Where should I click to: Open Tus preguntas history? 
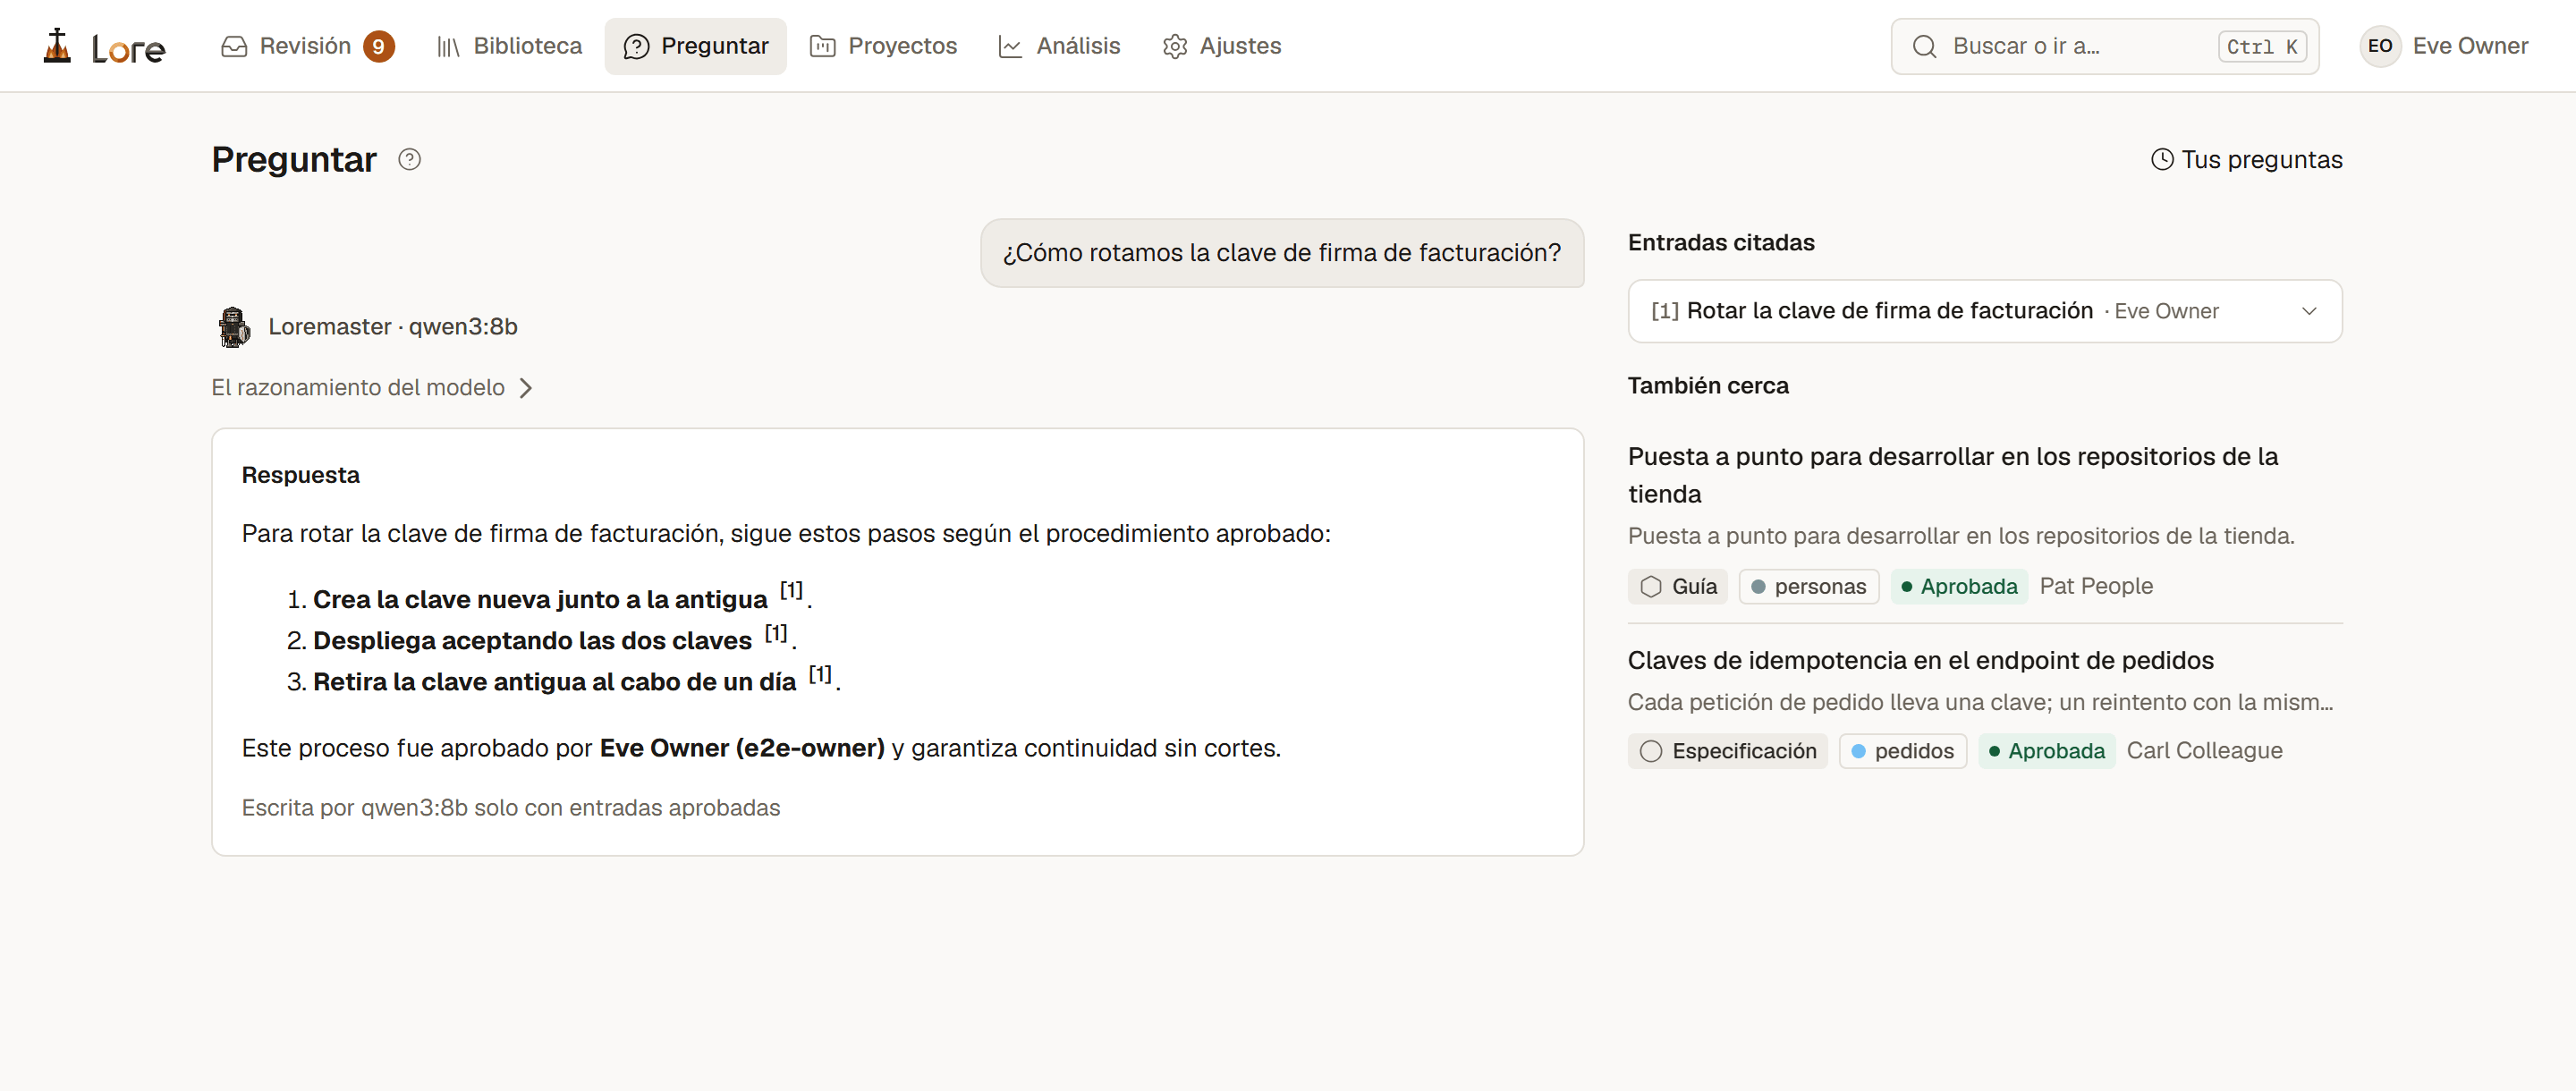2246,160
